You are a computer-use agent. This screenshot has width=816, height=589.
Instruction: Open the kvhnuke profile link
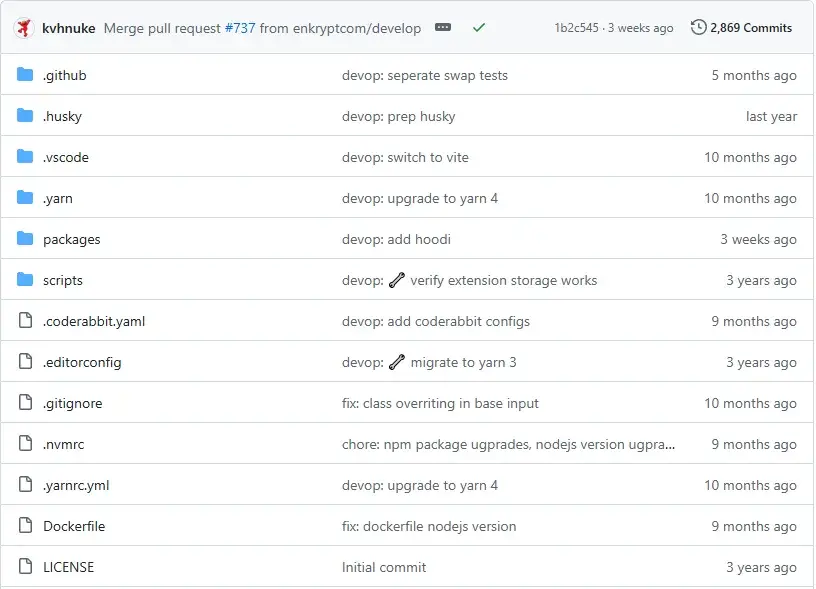[x=69, y=28]
